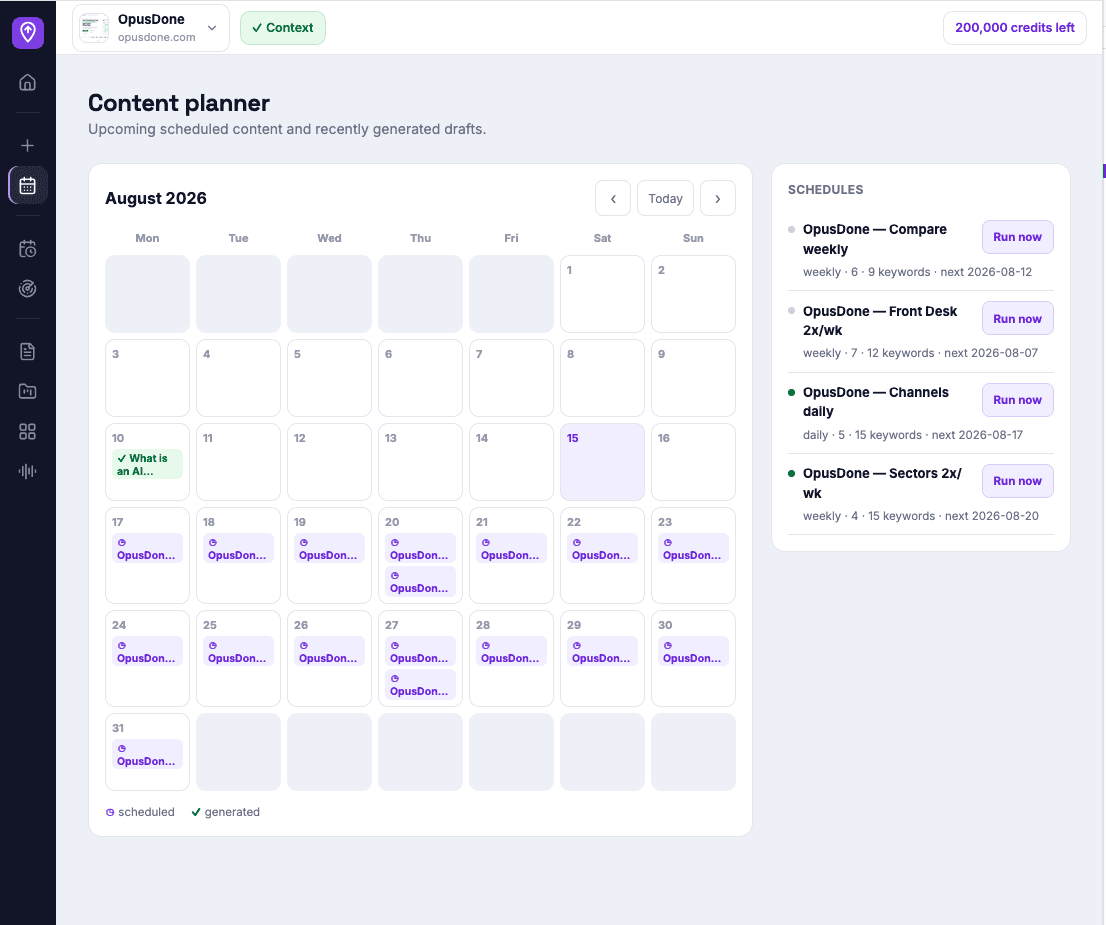Open the grid apps sidebar icon
This screenshot has height=925, width=1106.
click(28, 431)
